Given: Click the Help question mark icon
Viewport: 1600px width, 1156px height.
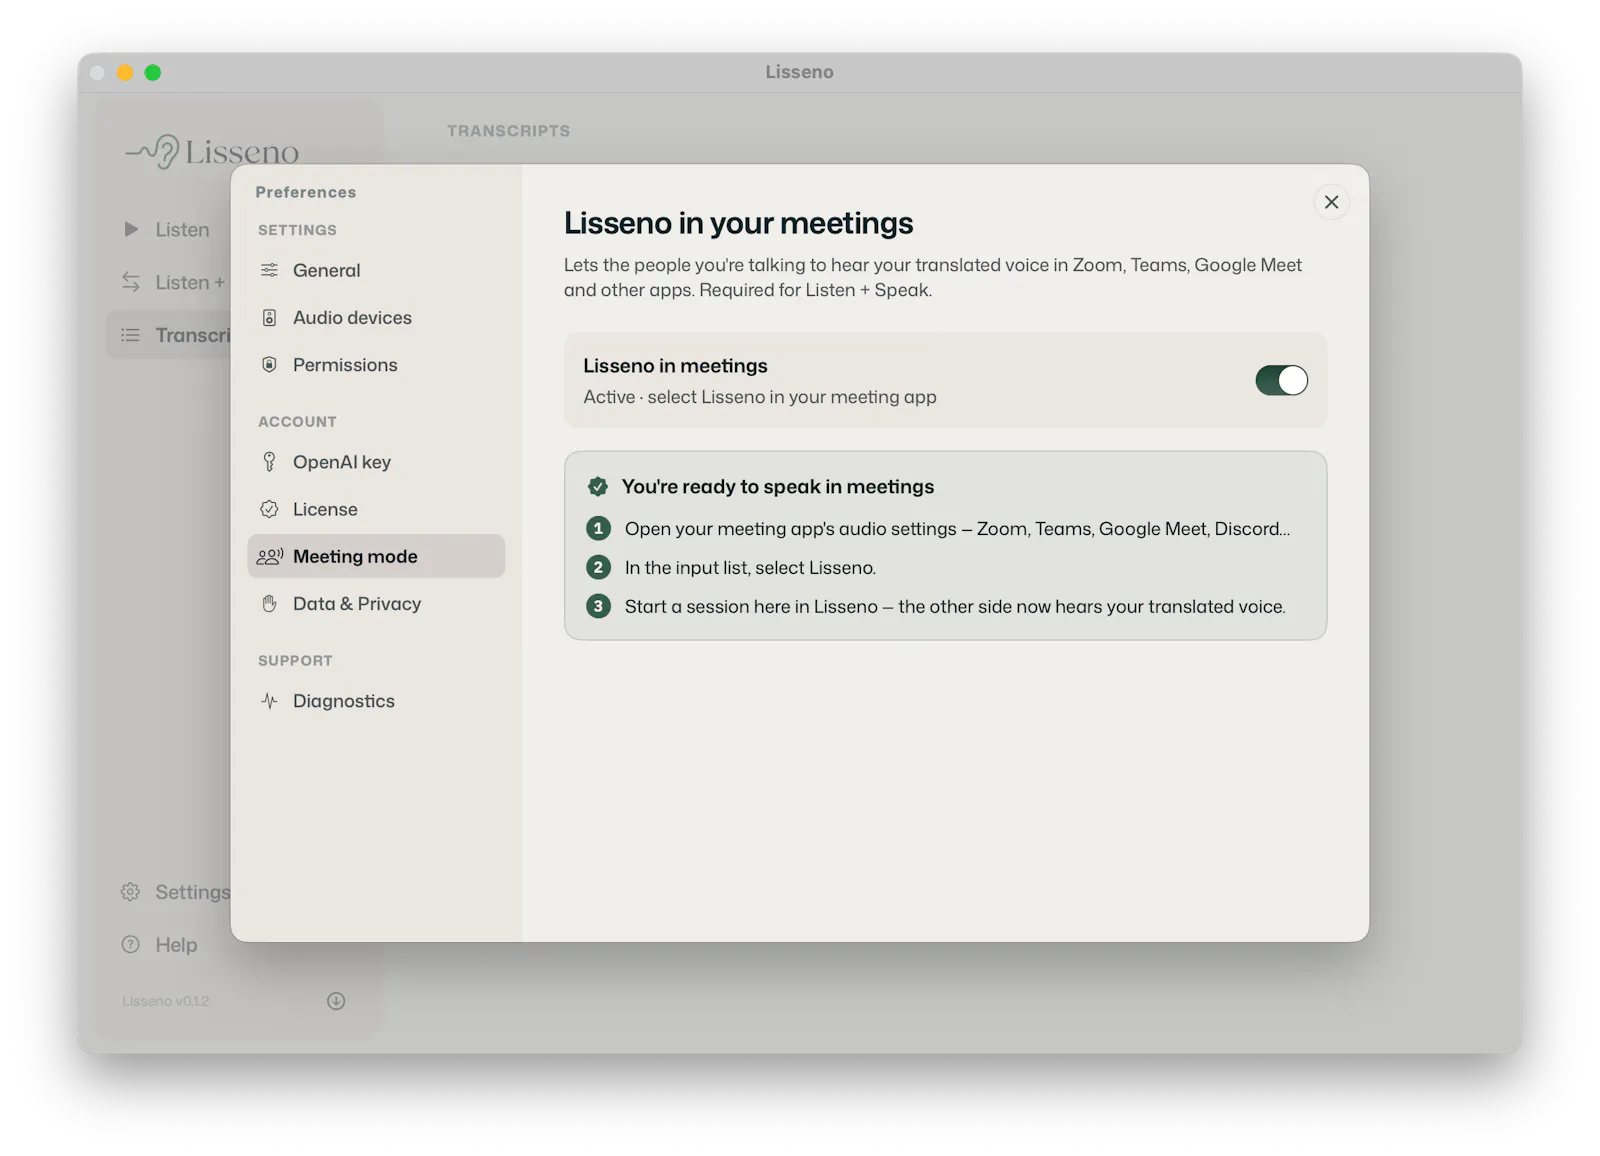Looking at the screenshot, I should tap(131, 944).
